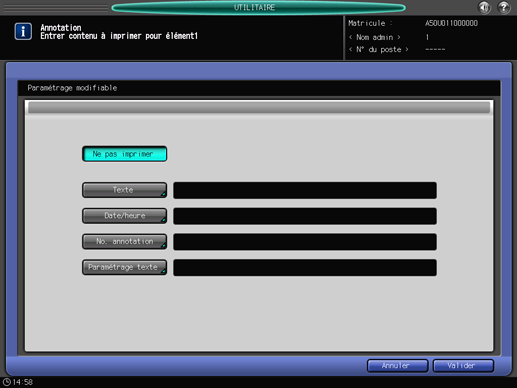Click the Annotation heading text
The image size is (517, 388).
click(61, 27)
